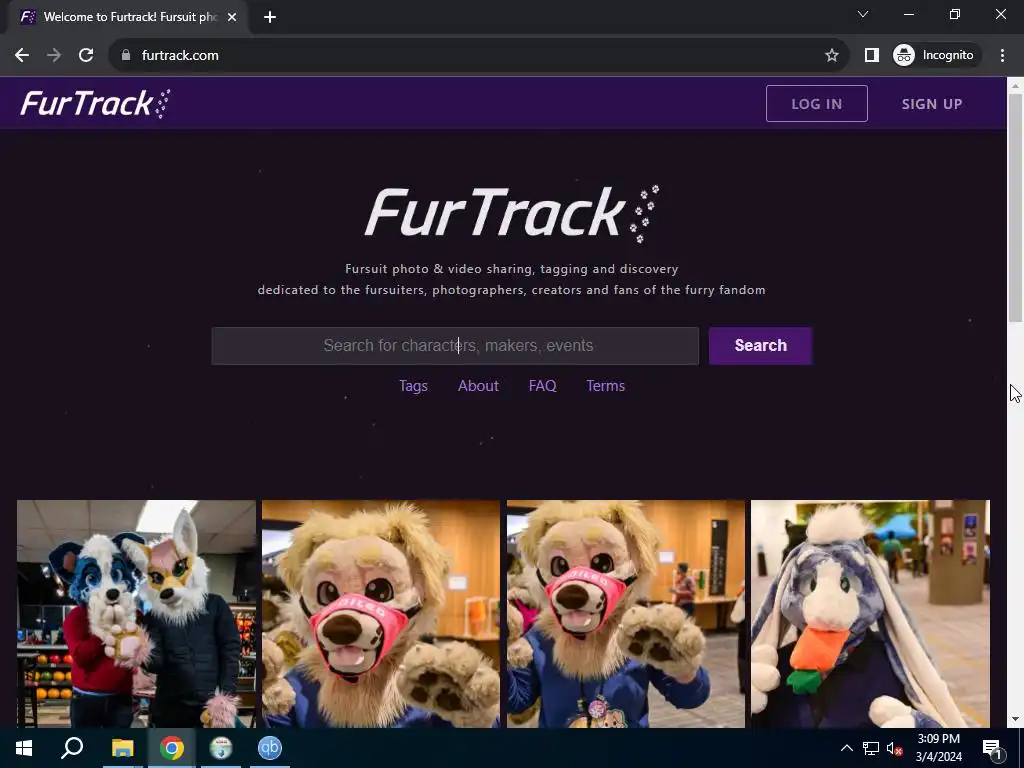Open the browser side panel icon
The width and height of the screenshot is (1024, 768).
871,56
